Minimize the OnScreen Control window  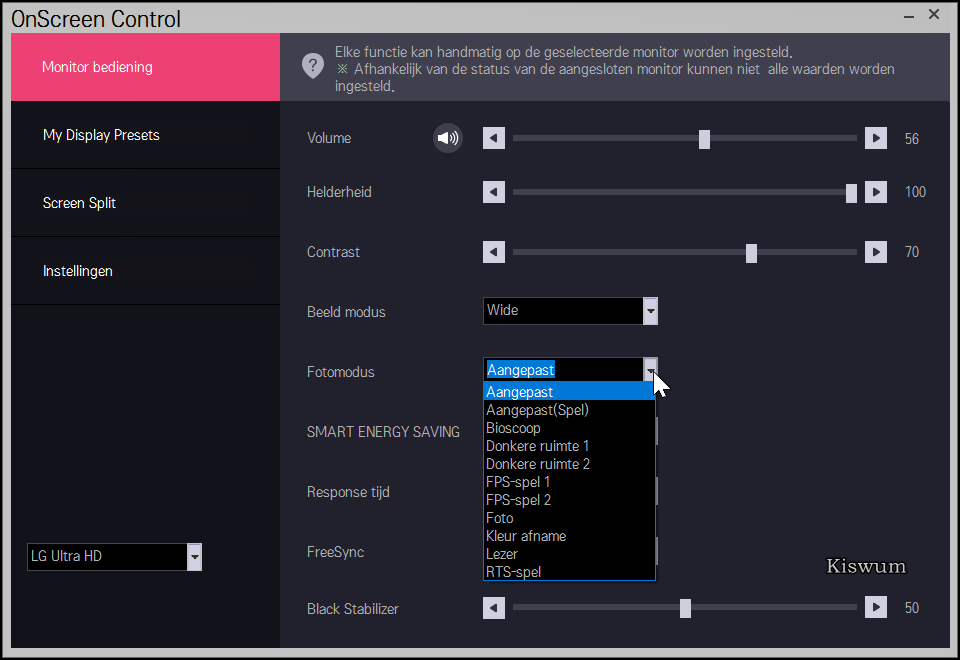907,16
